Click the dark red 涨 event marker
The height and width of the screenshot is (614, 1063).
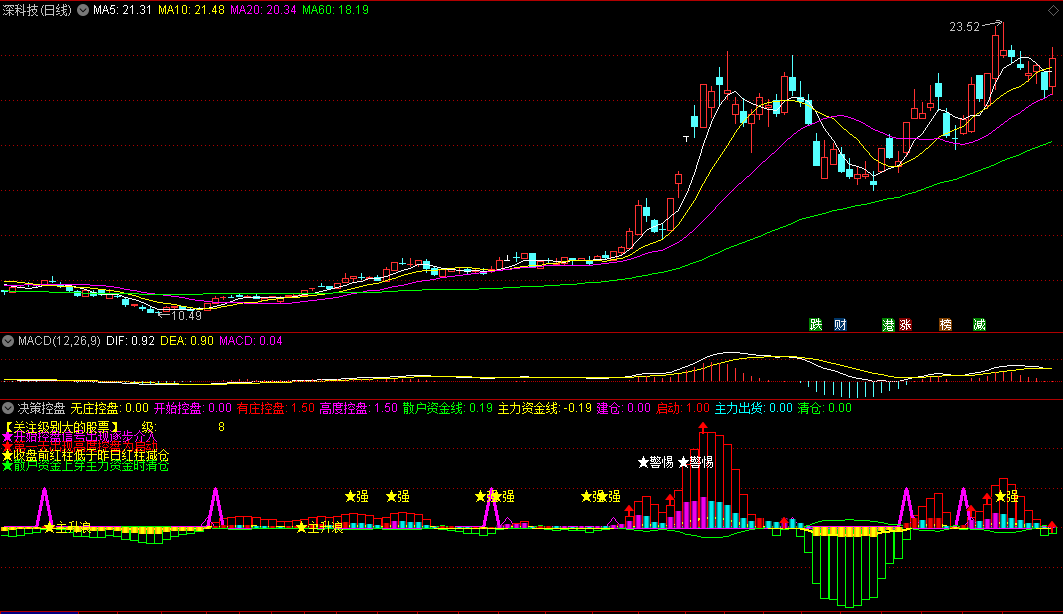click(x=905, y=325)
